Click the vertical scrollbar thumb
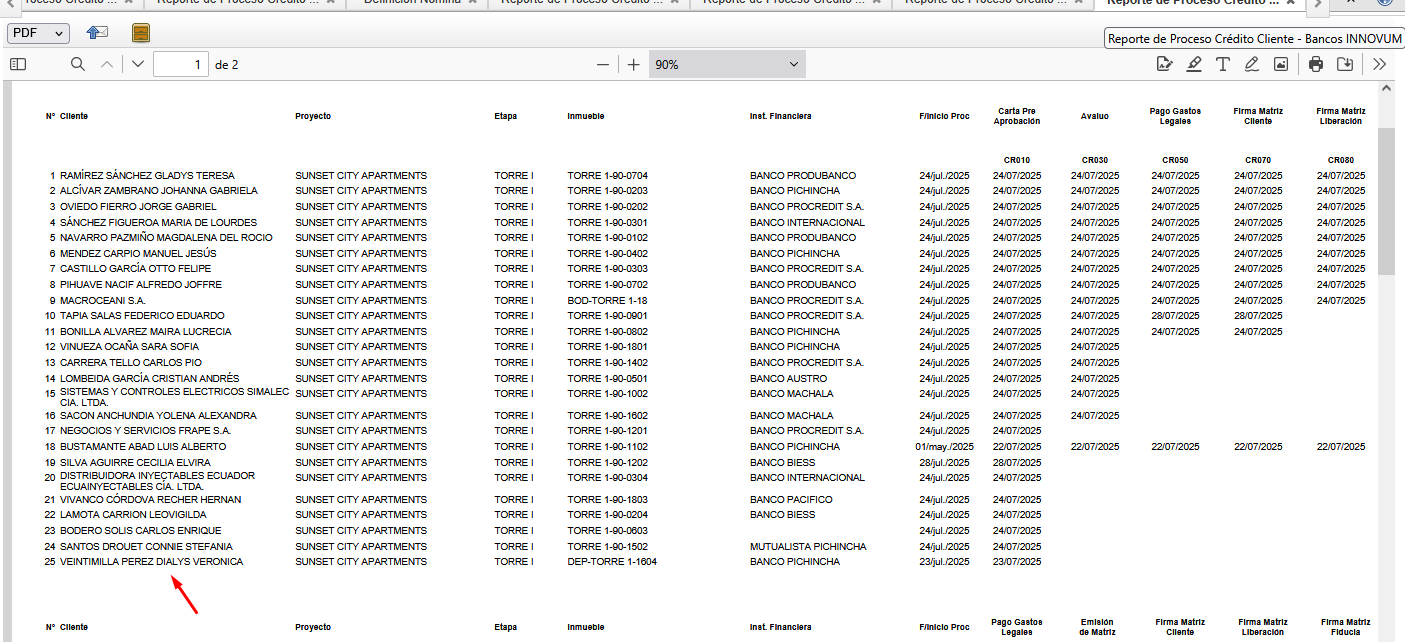This screenshot has width=1405, height=642. (1385, 200)
